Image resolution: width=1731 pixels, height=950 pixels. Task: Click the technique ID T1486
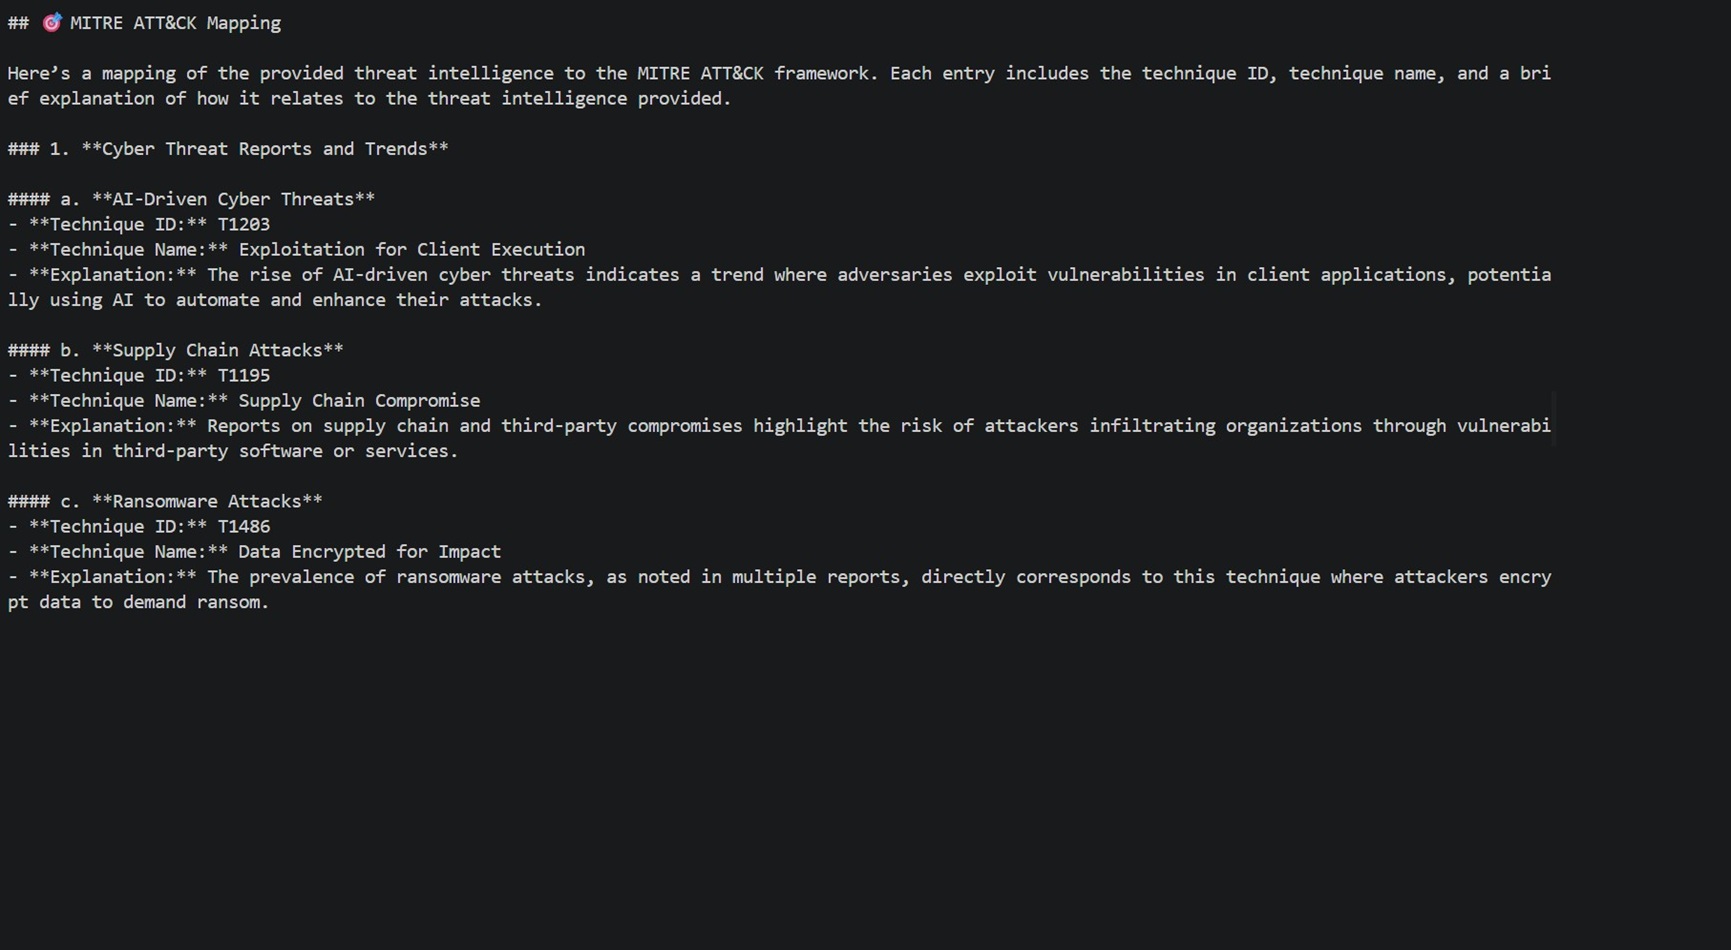click(243, 526)
